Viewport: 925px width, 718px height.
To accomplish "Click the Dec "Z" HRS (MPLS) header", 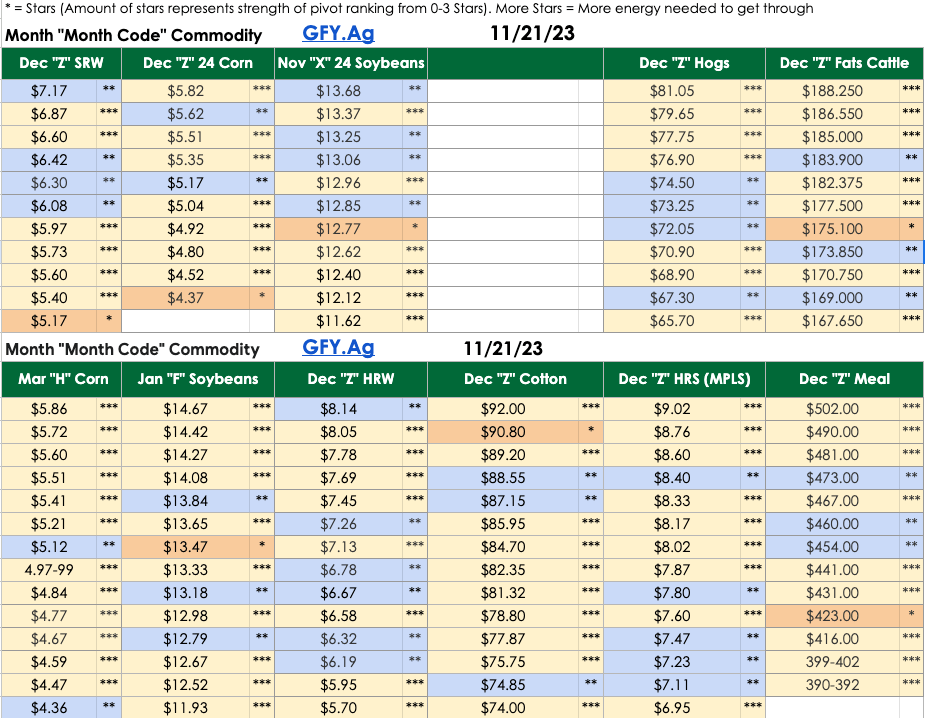I will click(x=684, y=379).
